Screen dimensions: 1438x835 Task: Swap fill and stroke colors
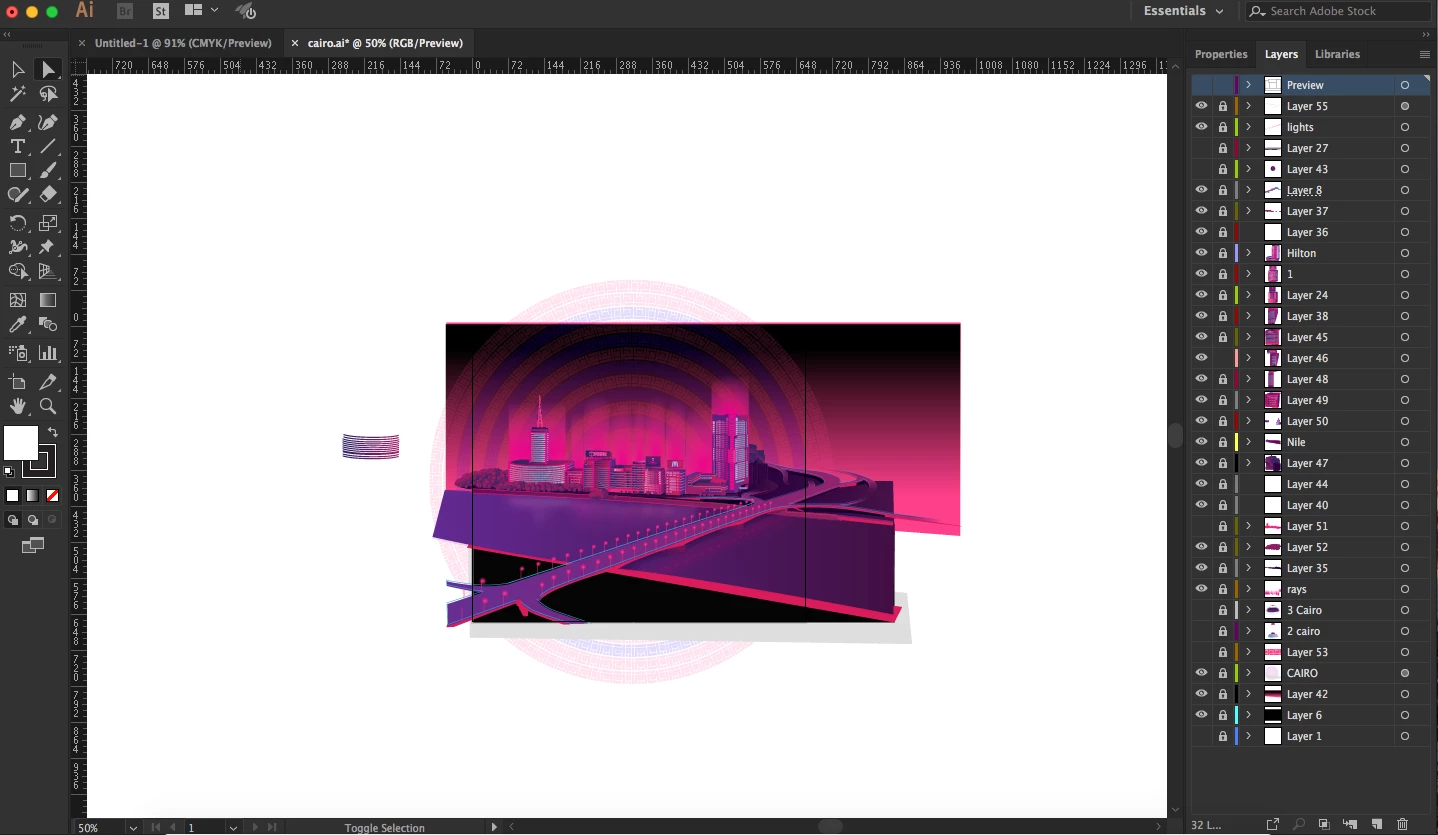(x=53, y=432)
